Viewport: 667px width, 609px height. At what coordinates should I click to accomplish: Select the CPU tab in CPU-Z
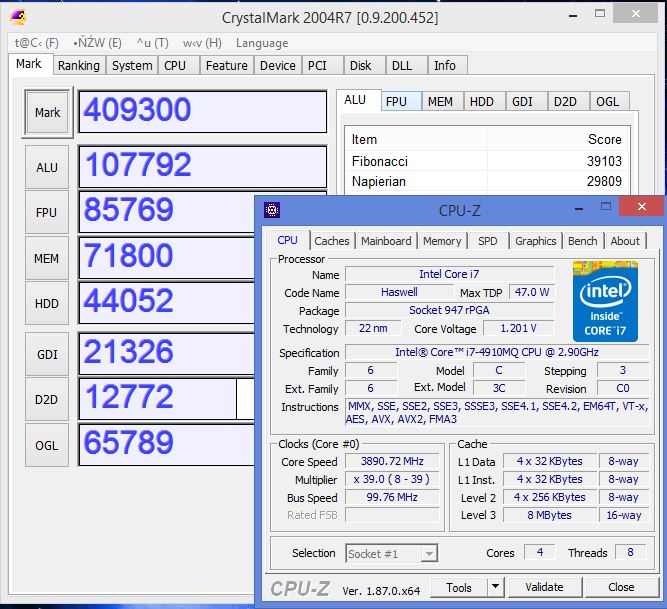pyautogui.click(x=288, y=240)
